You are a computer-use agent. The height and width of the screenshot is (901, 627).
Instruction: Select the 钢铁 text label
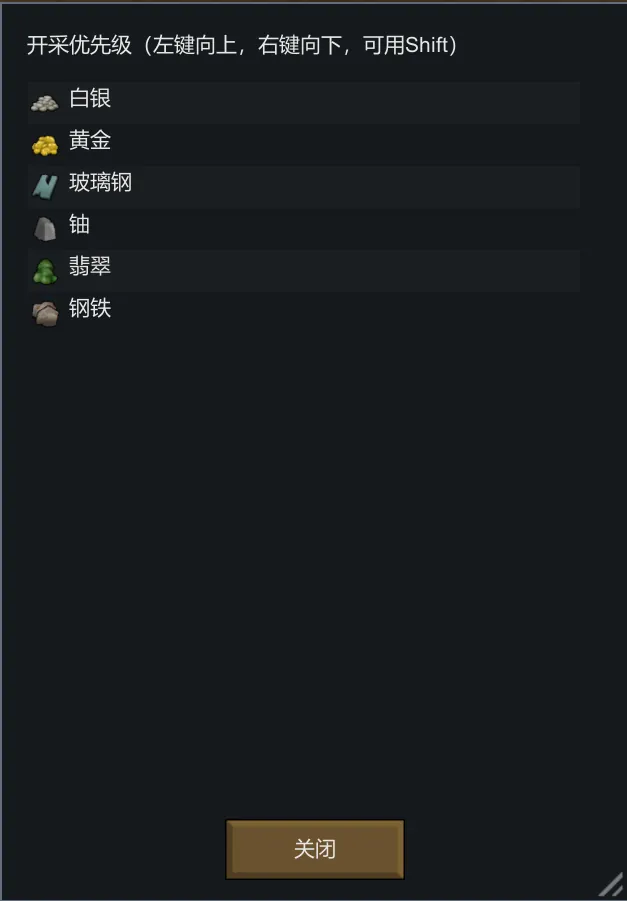(x=90, y=309)
